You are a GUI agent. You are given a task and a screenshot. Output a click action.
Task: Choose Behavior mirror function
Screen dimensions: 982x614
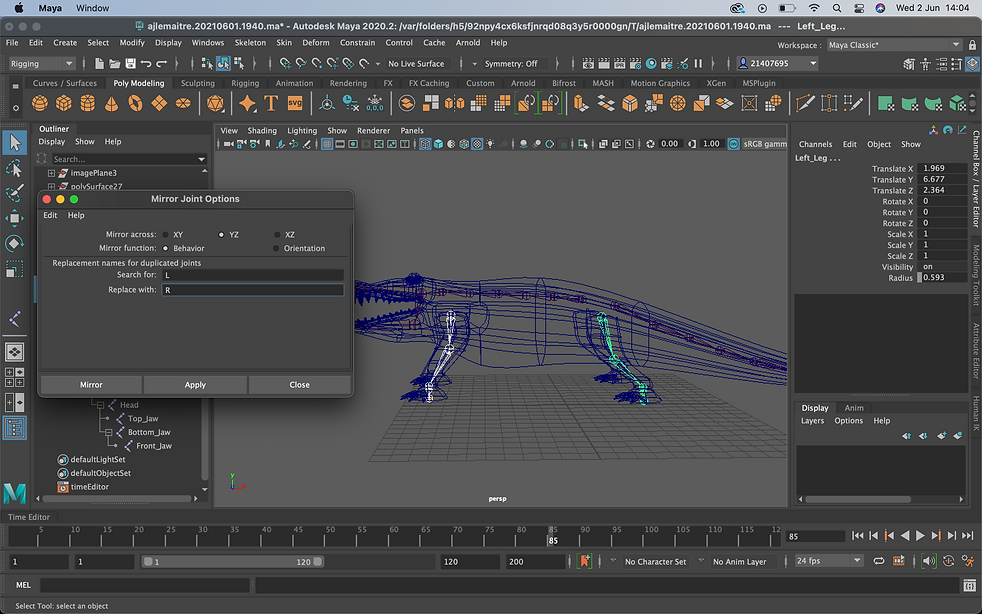pyautogui.click(x=165, y=248)
